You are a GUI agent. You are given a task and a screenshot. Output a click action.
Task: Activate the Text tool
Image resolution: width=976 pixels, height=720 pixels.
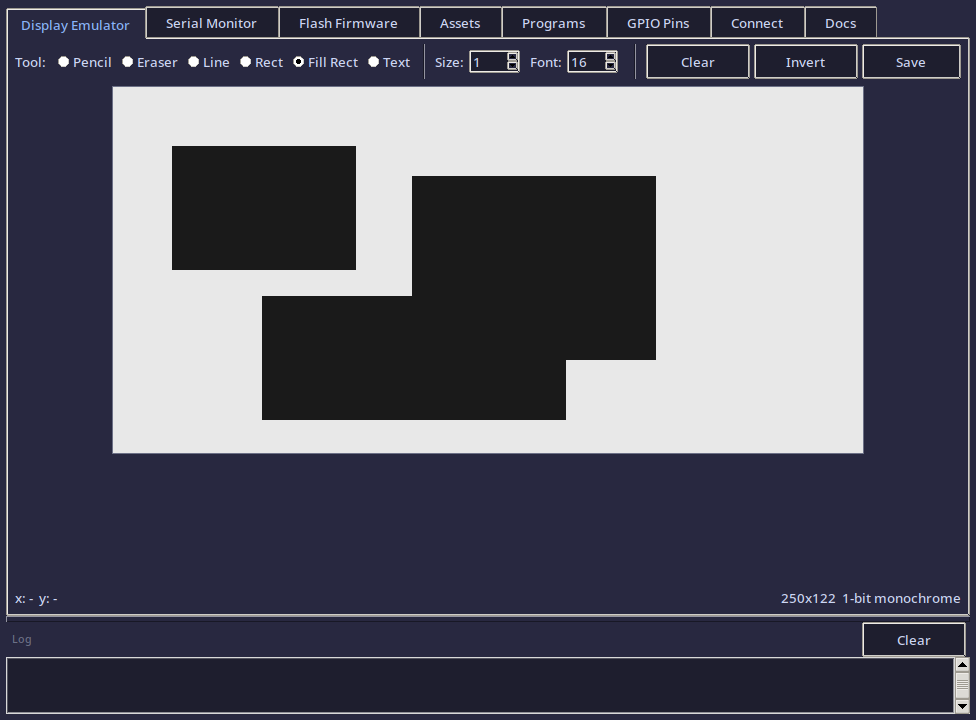[x=372, y=62]
